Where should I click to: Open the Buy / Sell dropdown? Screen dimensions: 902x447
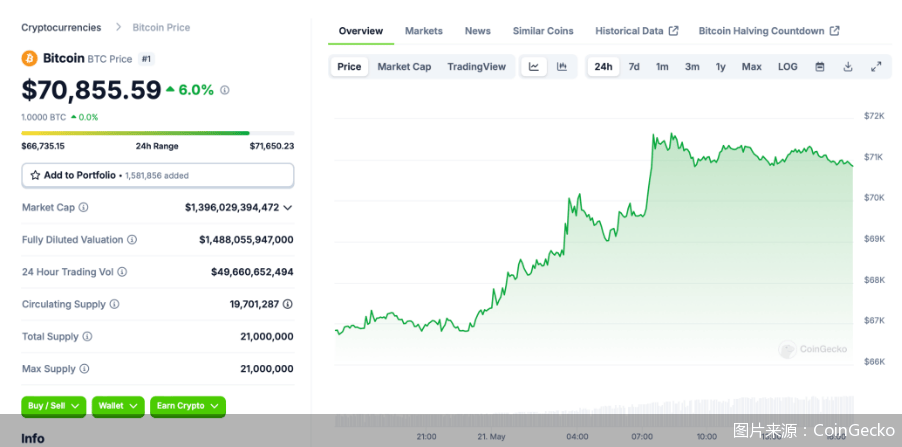coord(53,406)
